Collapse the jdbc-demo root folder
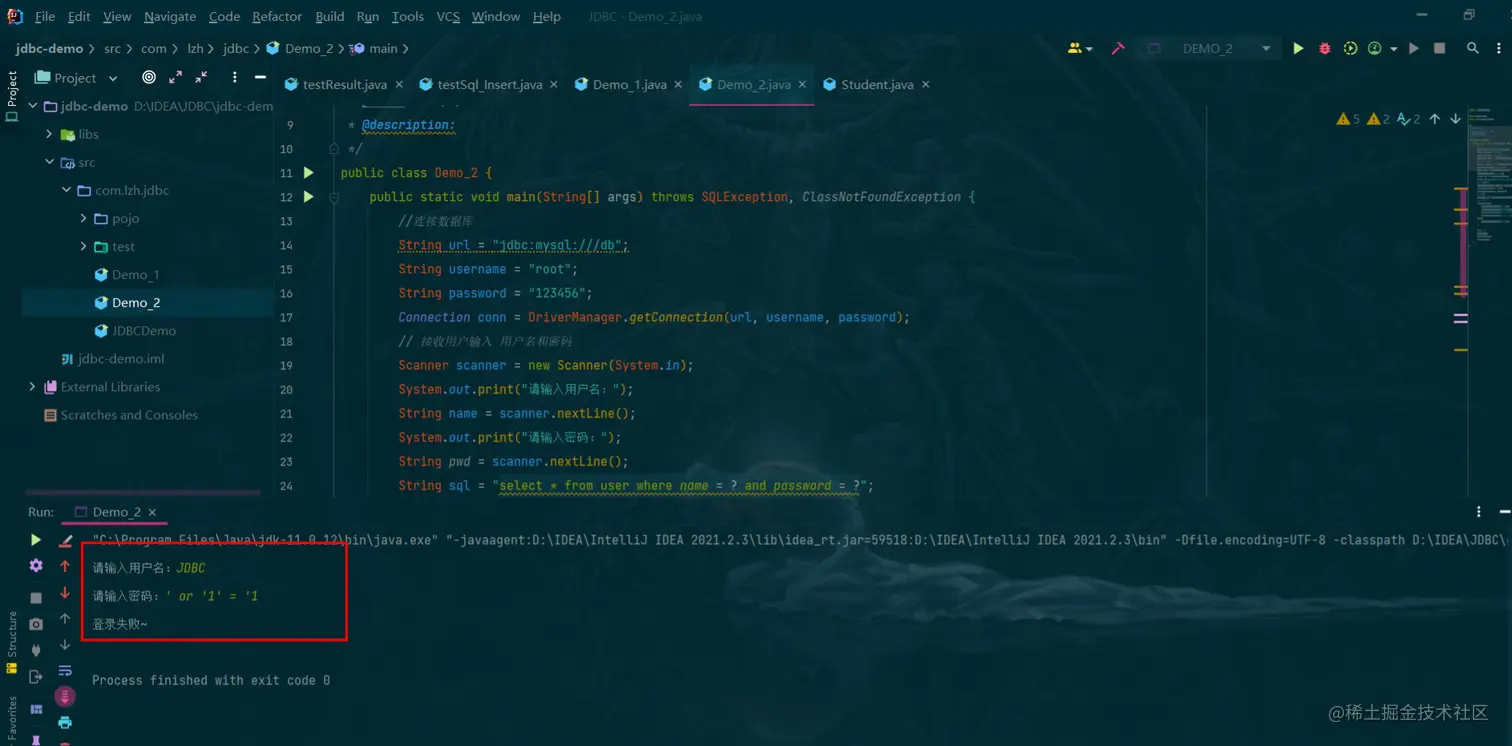This screenshot has width=1512, height=746. [32, 105]
